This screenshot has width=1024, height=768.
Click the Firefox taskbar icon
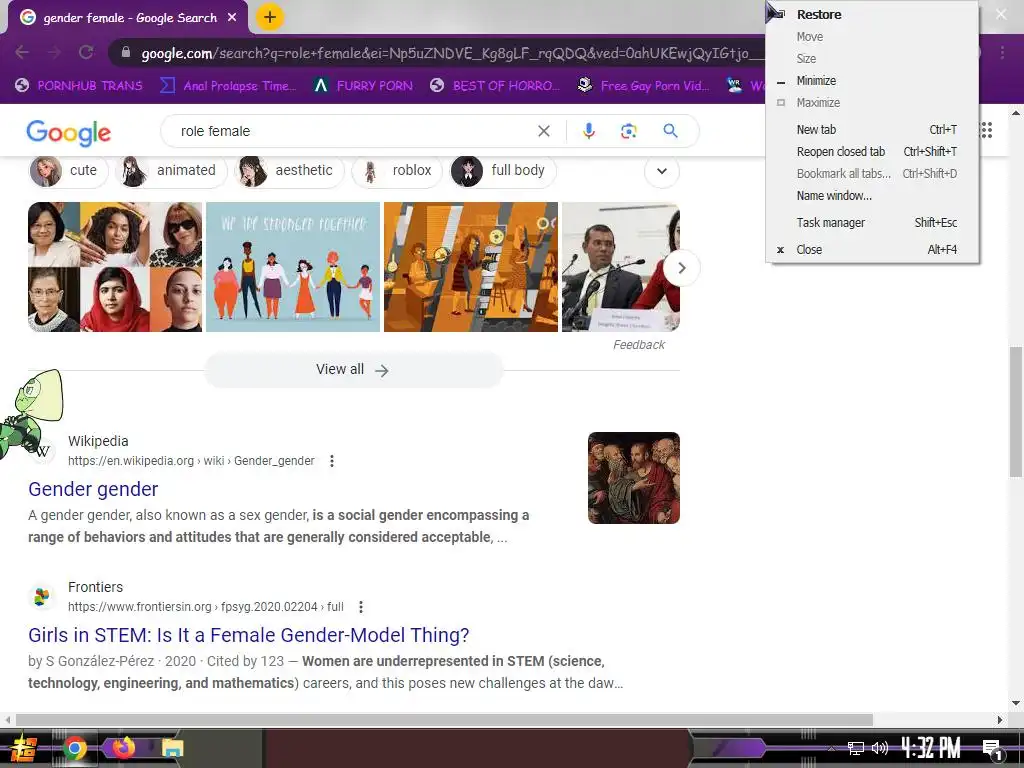coord(123,747)
